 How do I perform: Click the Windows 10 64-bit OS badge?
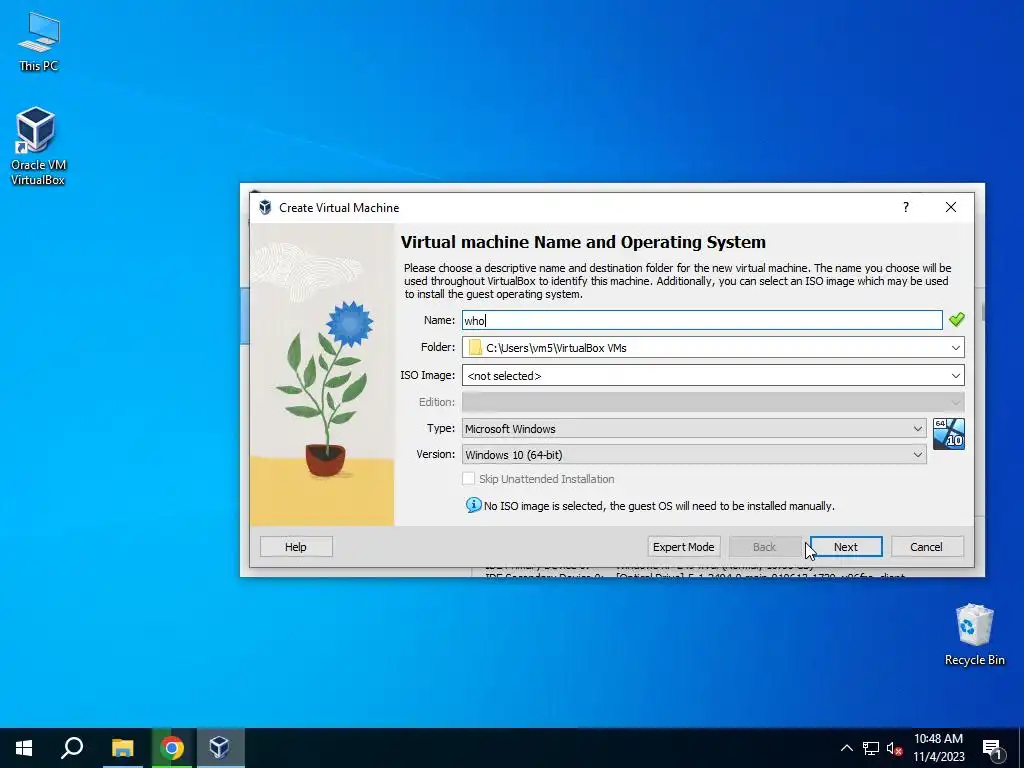point(948,434)
